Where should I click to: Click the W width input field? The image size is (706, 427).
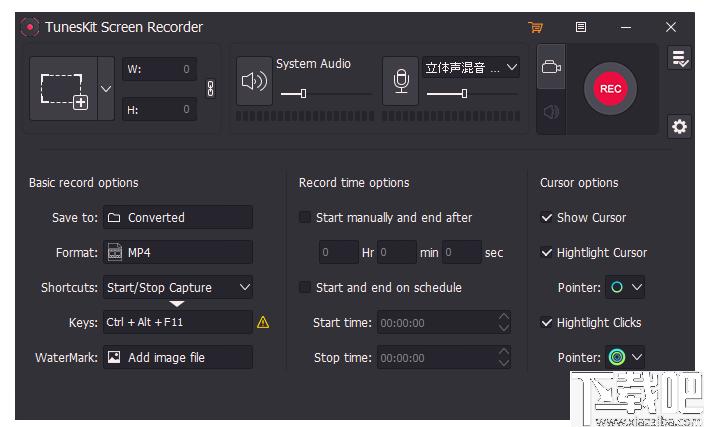click(x=159, y=69)
